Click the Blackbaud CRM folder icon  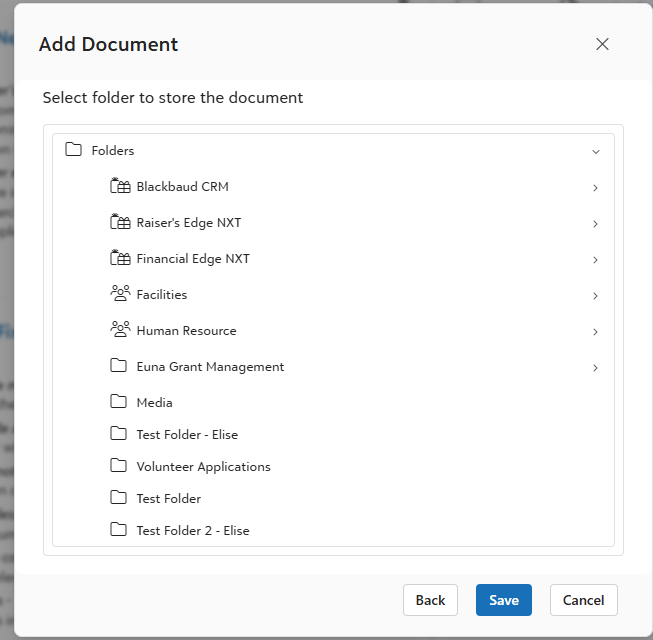[120, 186]
